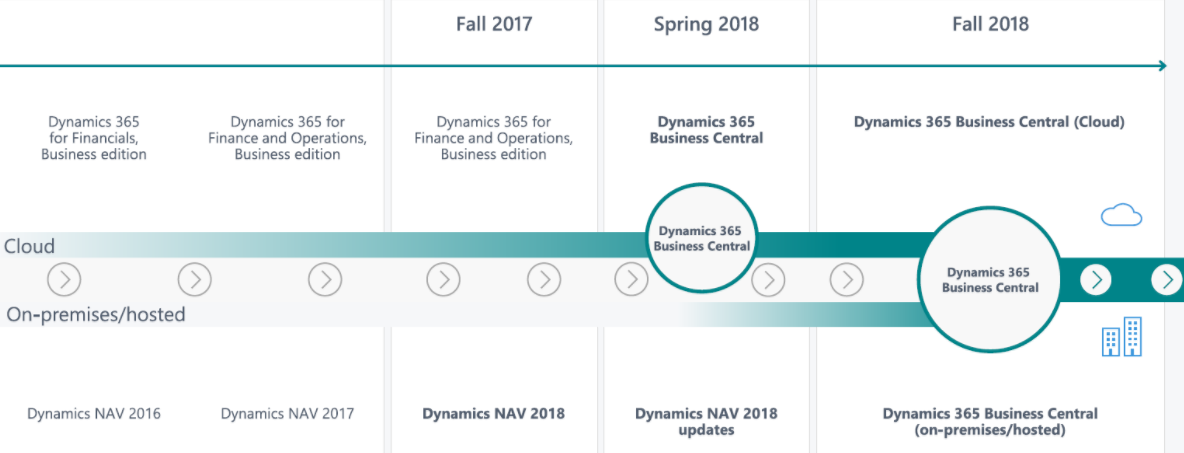Click the blue office buildings icon

[1121, 337]
